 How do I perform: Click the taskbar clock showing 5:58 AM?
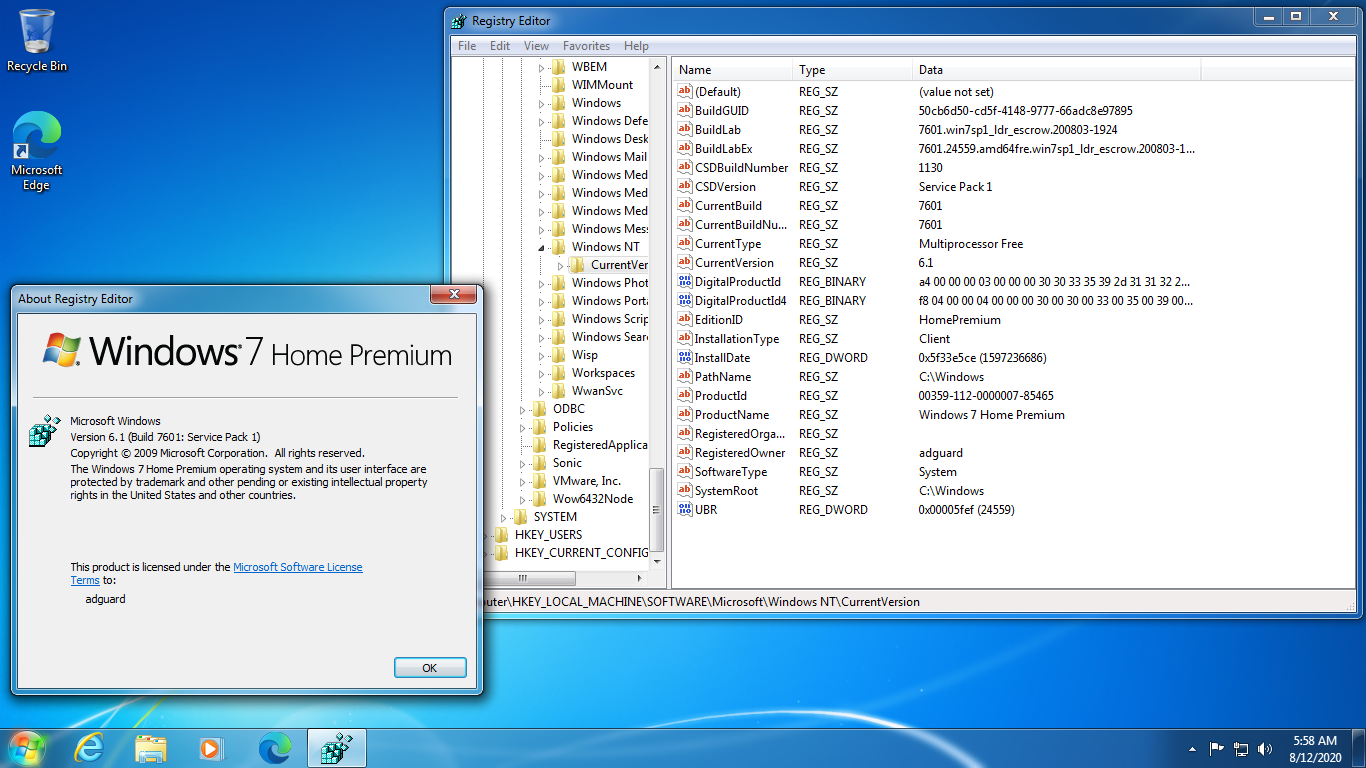(x=1314, y=749)
